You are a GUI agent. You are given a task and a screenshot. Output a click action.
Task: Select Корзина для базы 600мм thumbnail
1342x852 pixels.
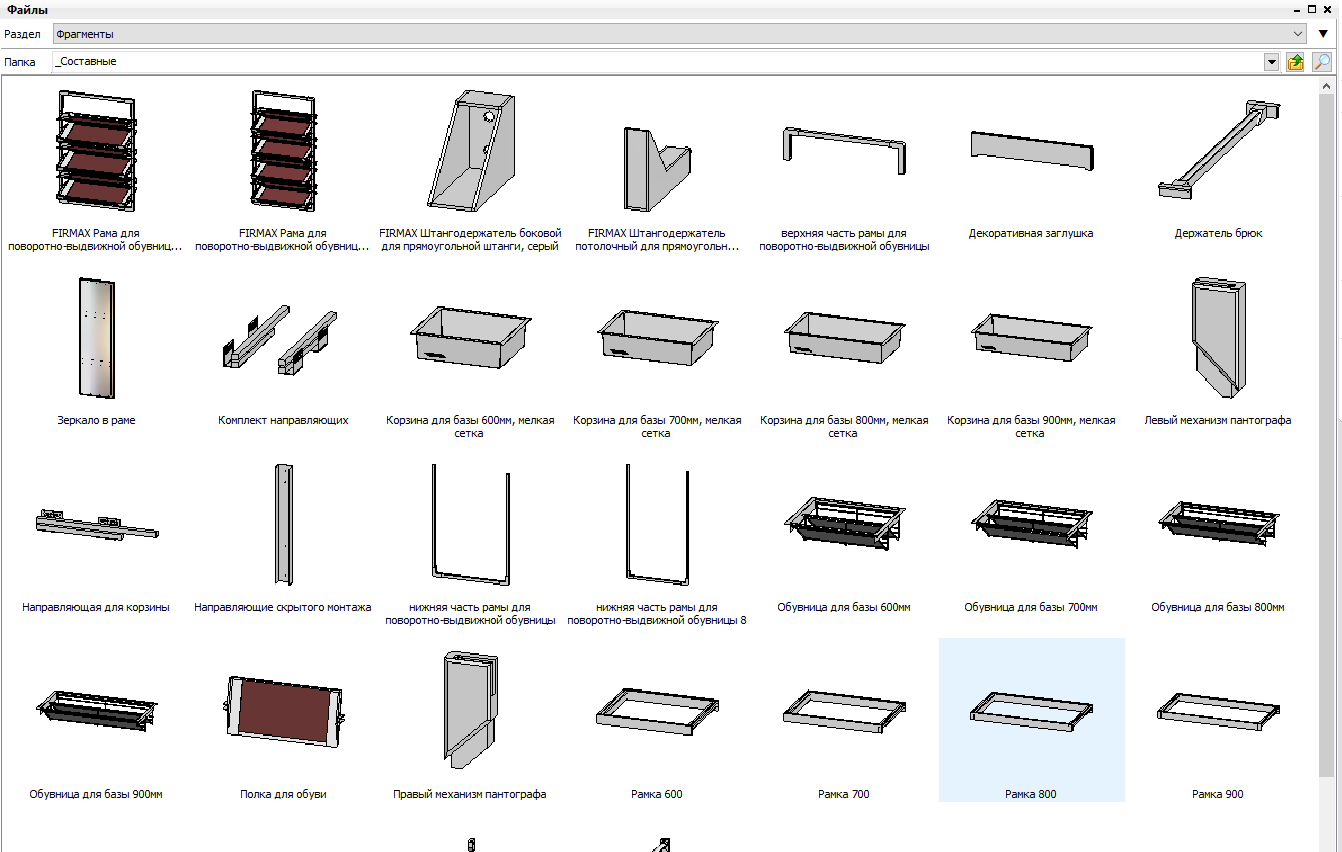coord(470,335)
